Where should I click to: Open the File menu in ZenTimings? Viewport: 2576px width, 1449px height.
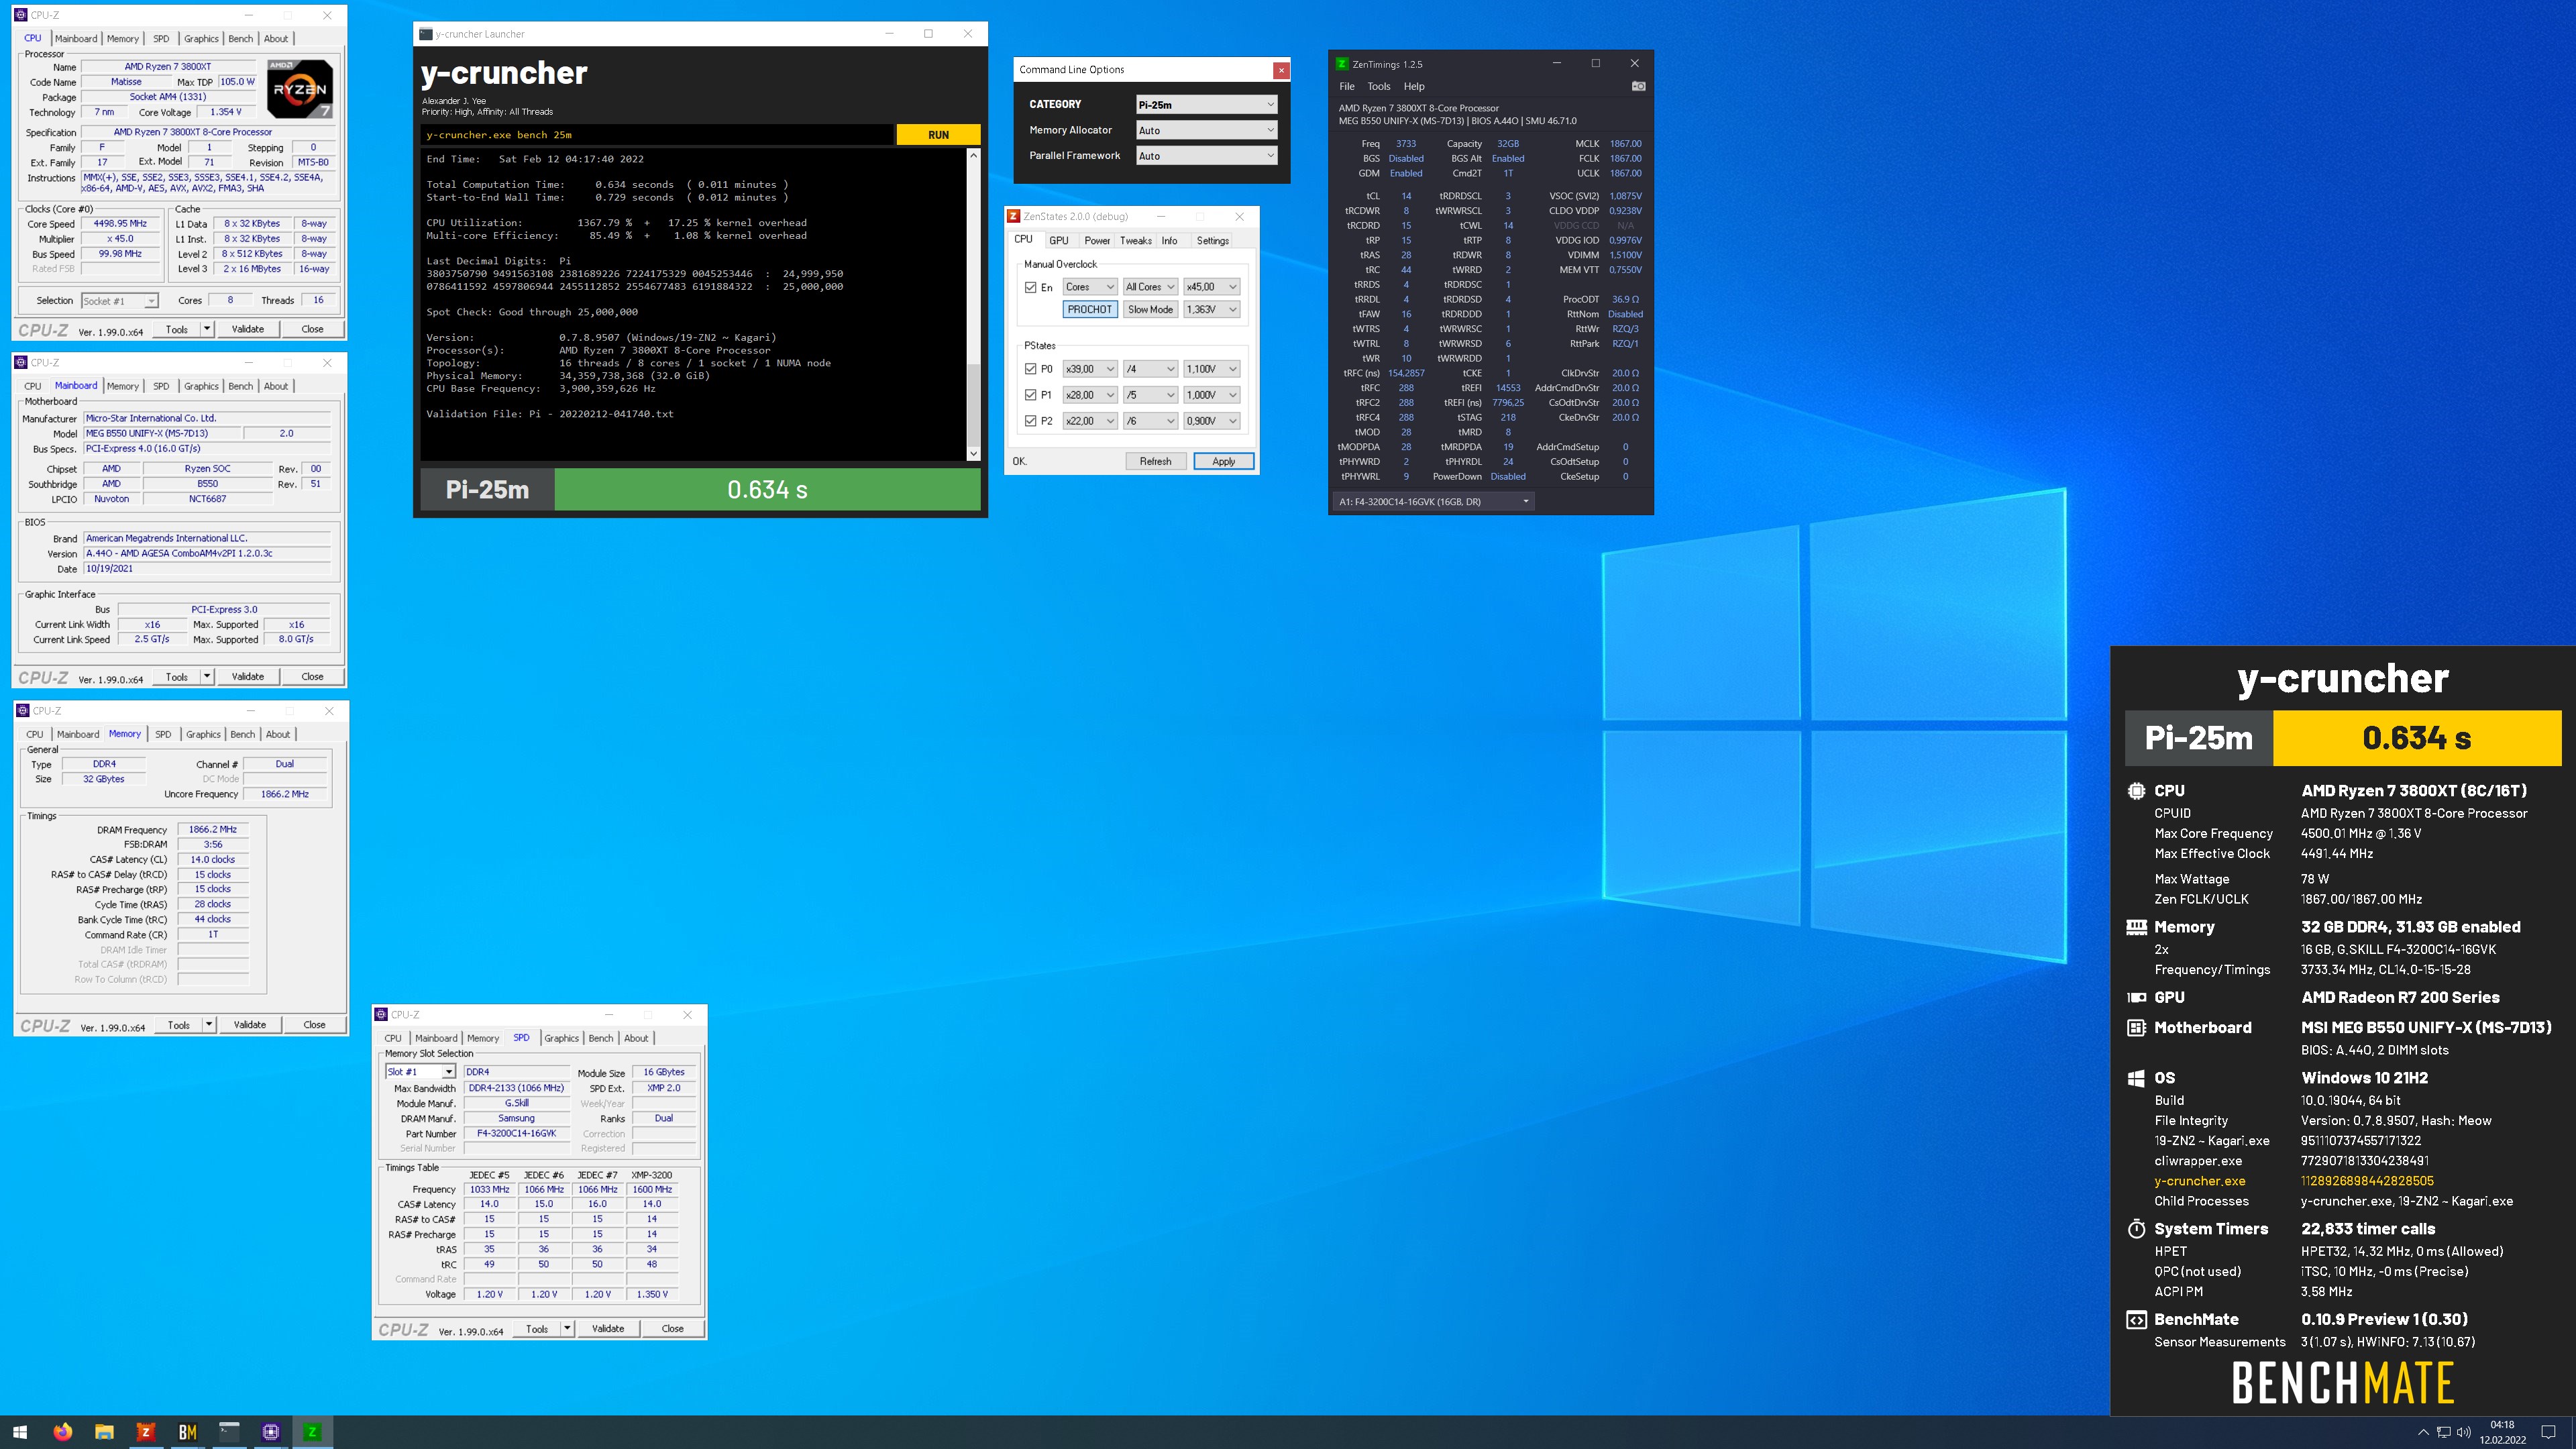point(1347,86)
